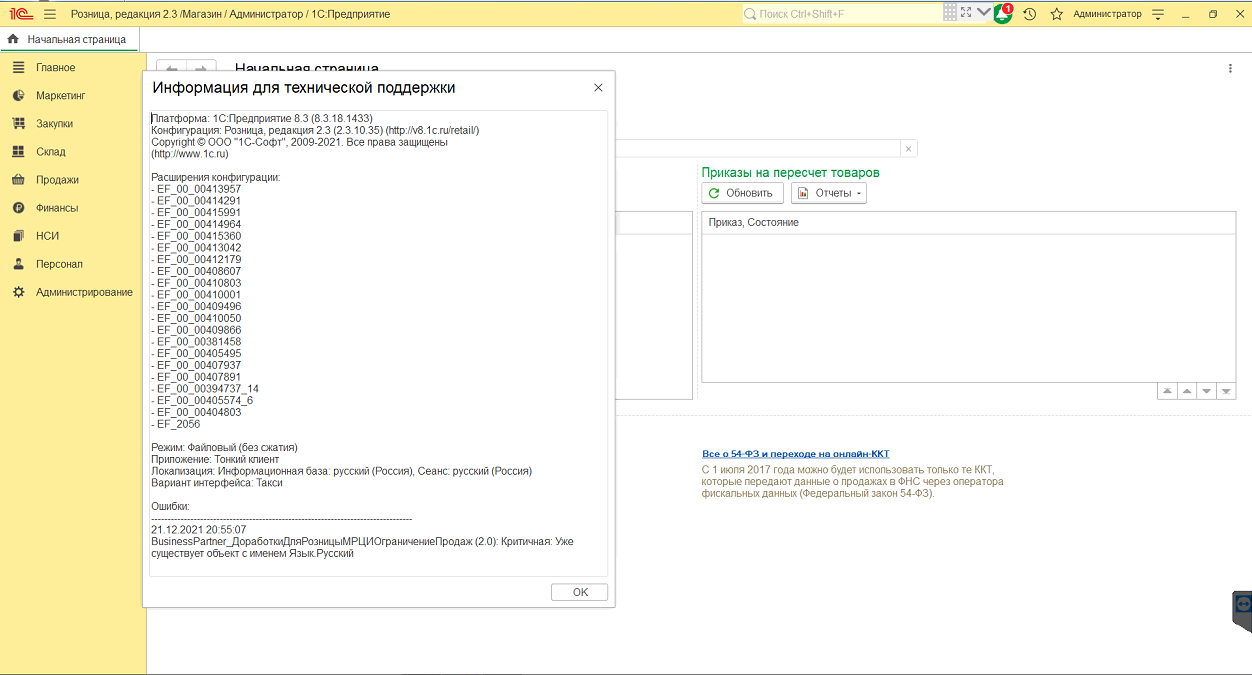This screenshot has width=1252, height=675.
Task: Open the 54-ФЗ and online-ККТ link
Action: click(x=796, y=454)
